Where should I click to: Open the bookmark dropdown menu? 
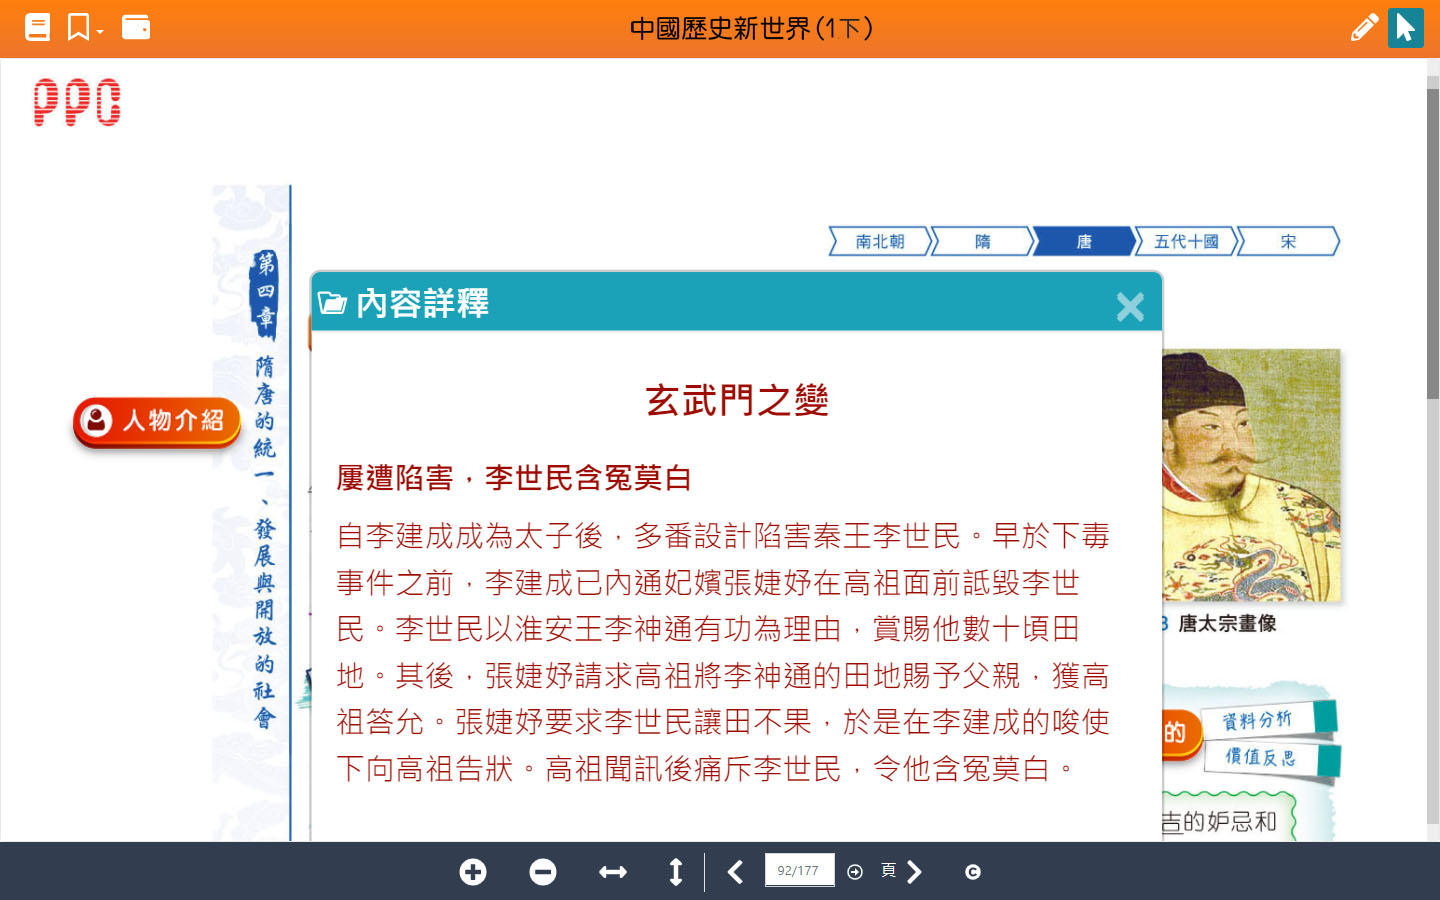pos(85,27)
